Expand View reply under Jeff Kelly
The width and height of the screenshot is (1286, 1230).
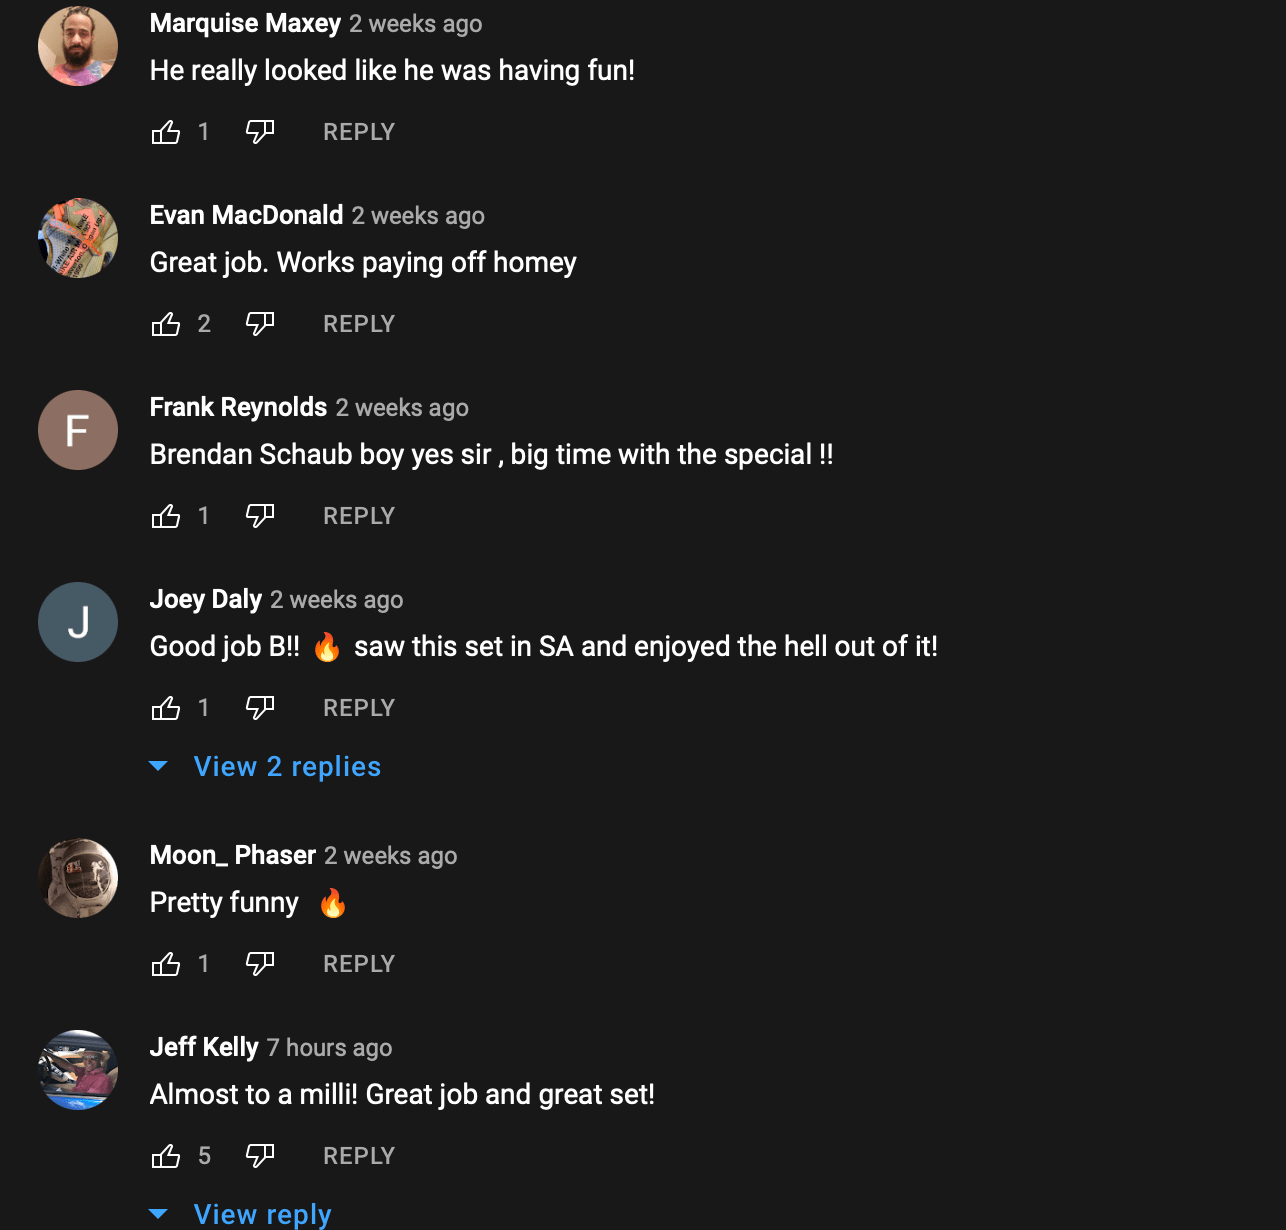261,1214
